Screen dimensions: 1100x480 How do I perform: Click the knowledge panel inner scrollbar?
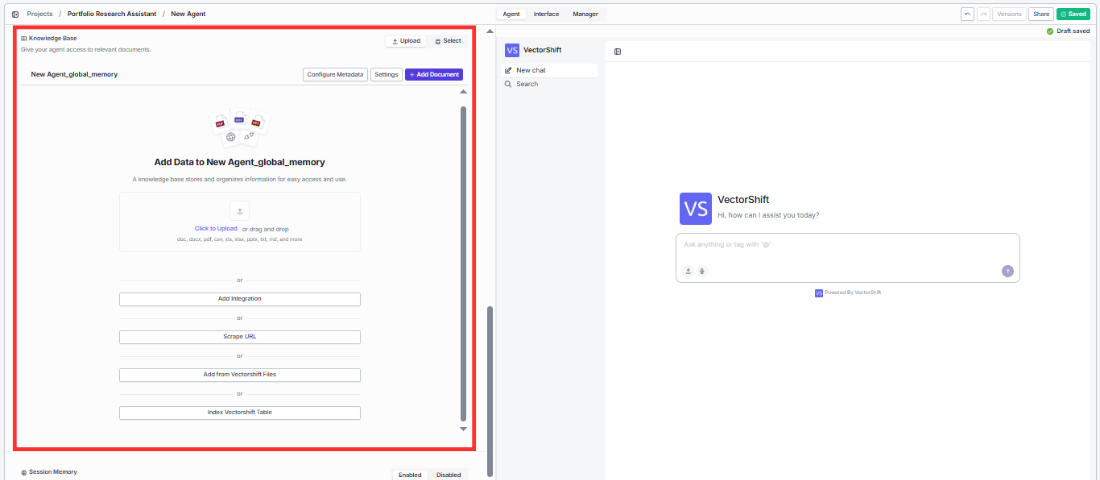pyautogui.click(x=463, y=263)
